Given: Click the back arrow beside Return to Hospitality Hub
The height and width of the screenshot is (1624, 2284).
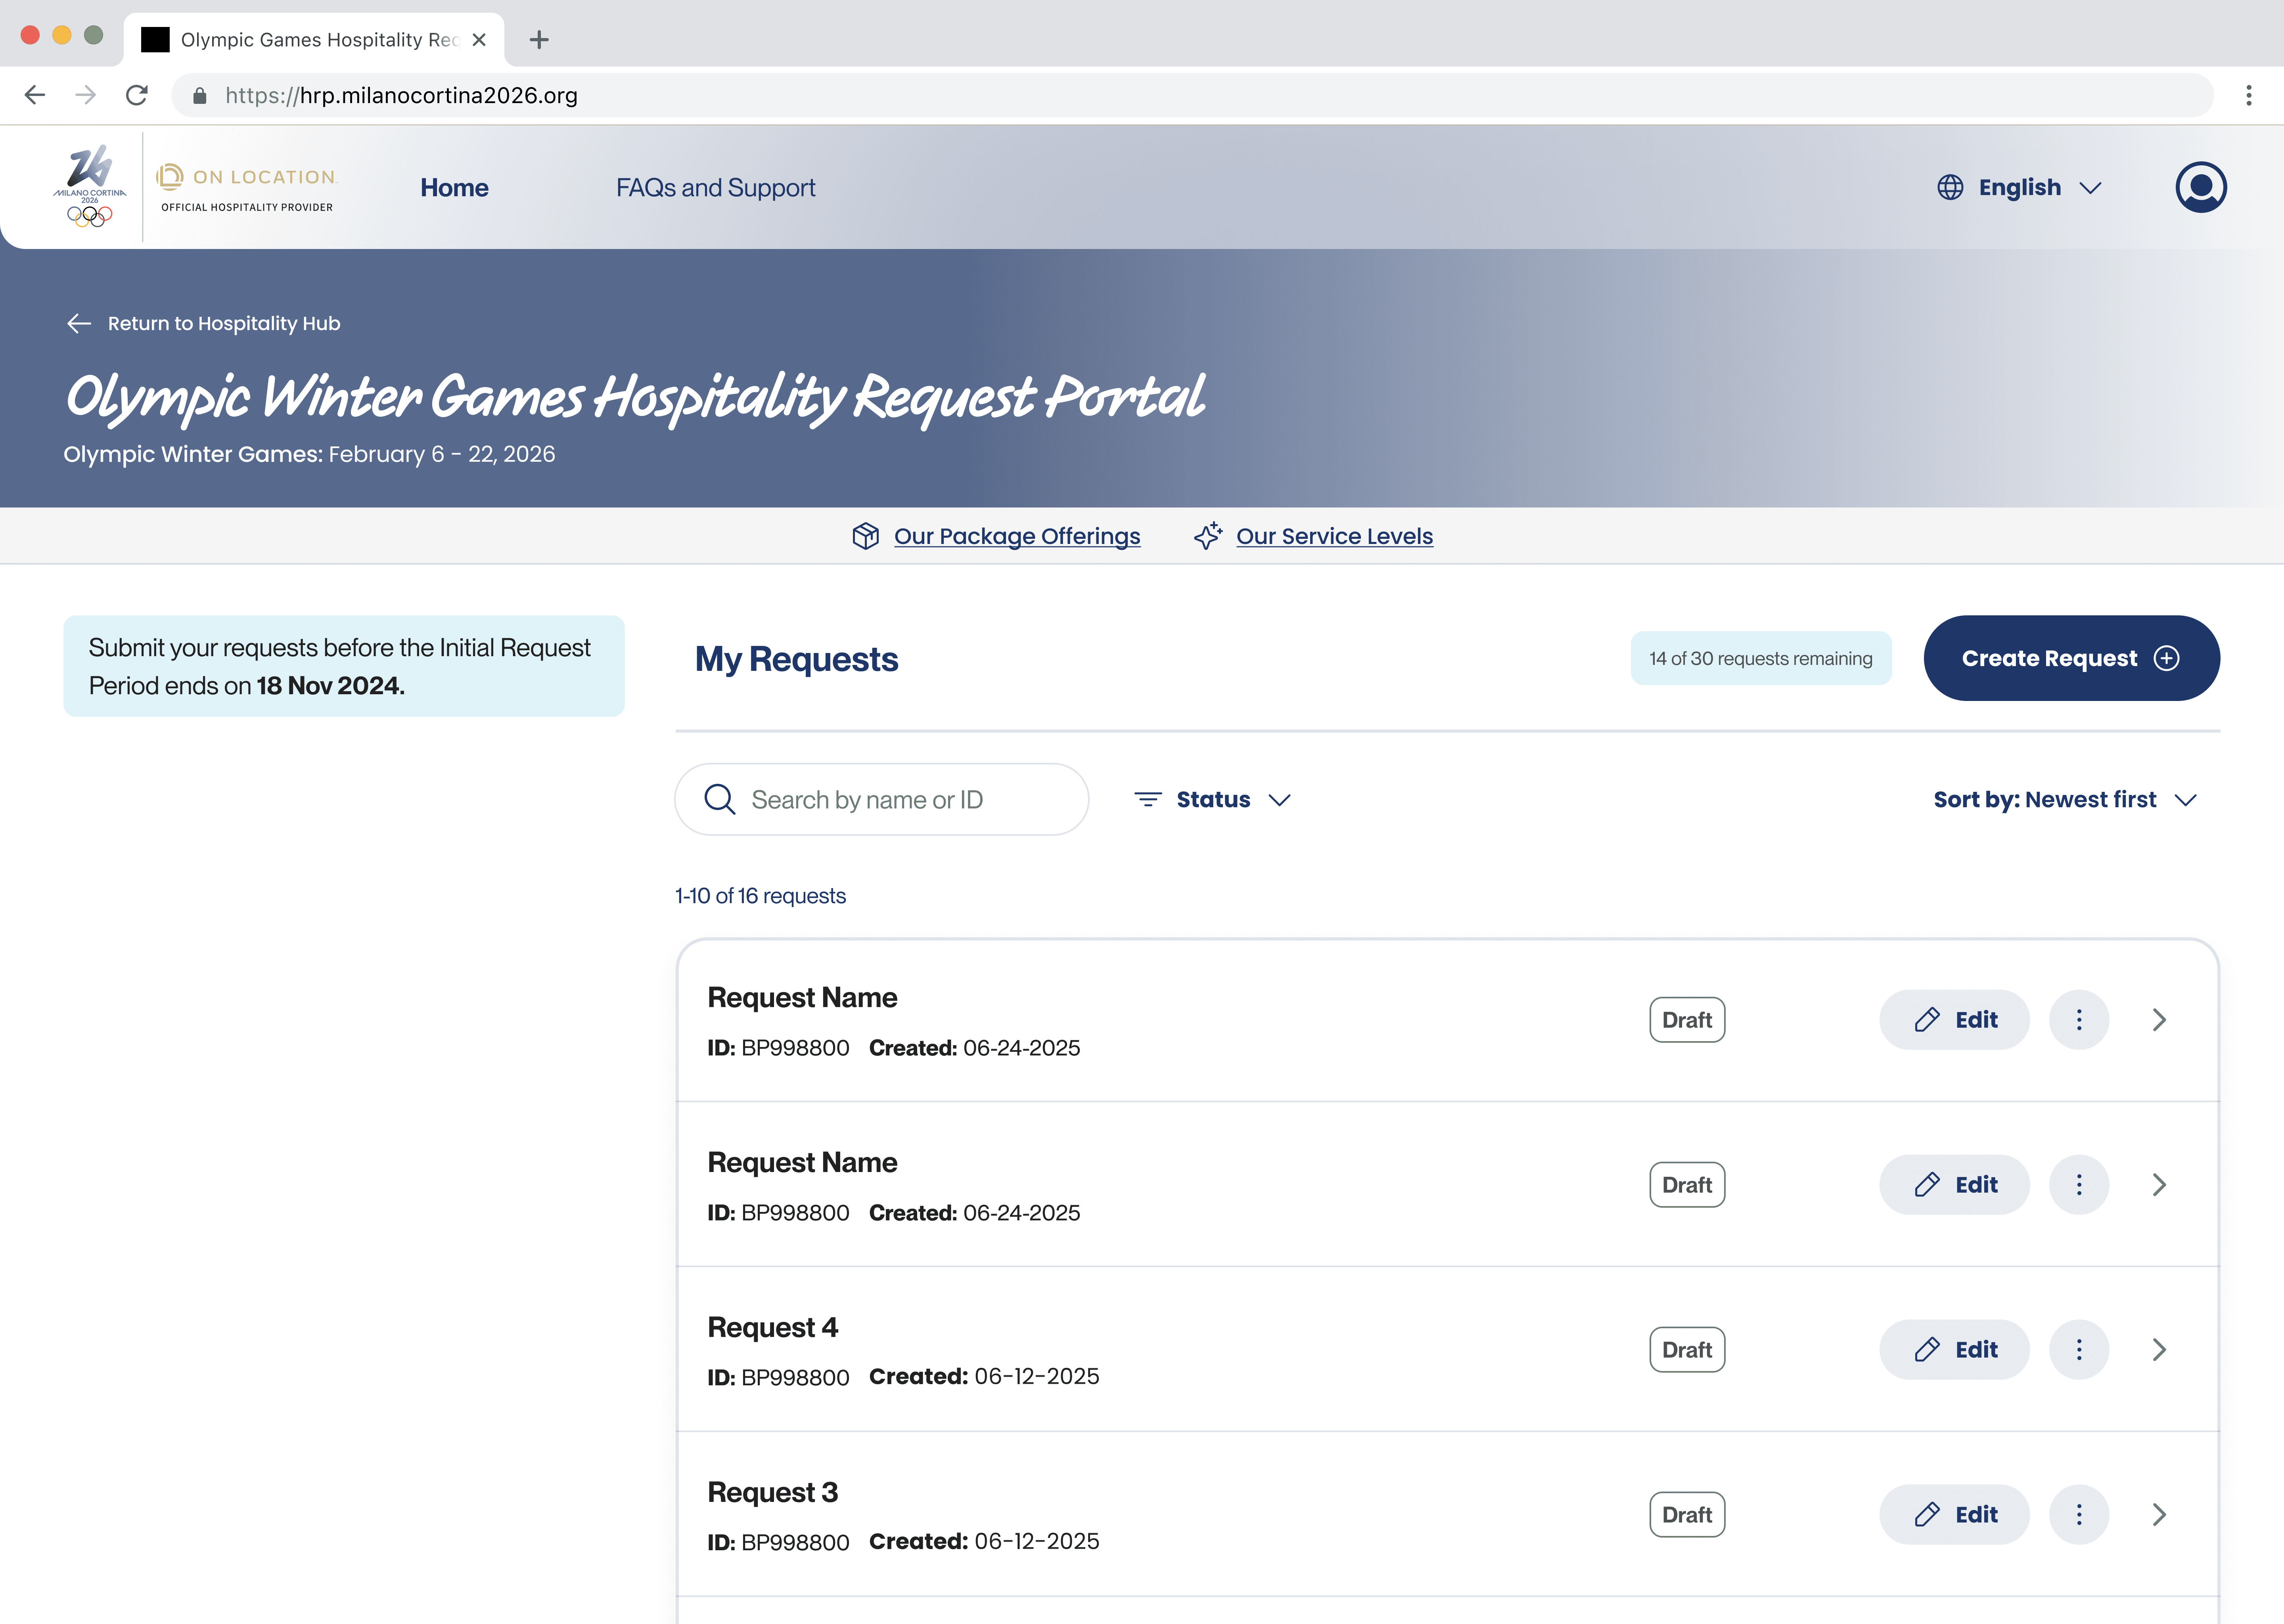Looking at the screenshot, I should click(78, 323).
